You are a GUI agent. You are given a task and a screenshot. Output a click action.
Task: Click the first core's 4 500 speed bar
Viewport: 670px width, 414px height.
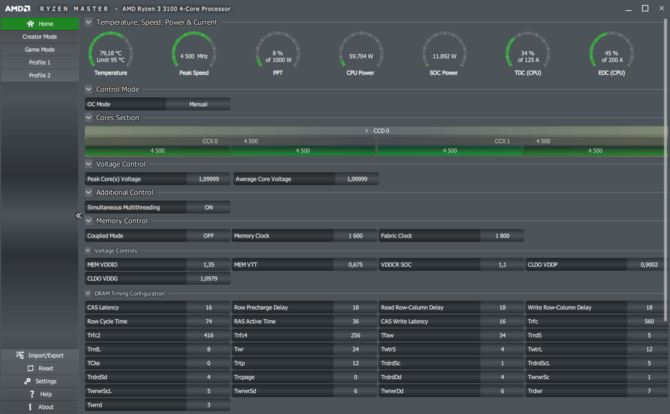(x=157, y=150)
